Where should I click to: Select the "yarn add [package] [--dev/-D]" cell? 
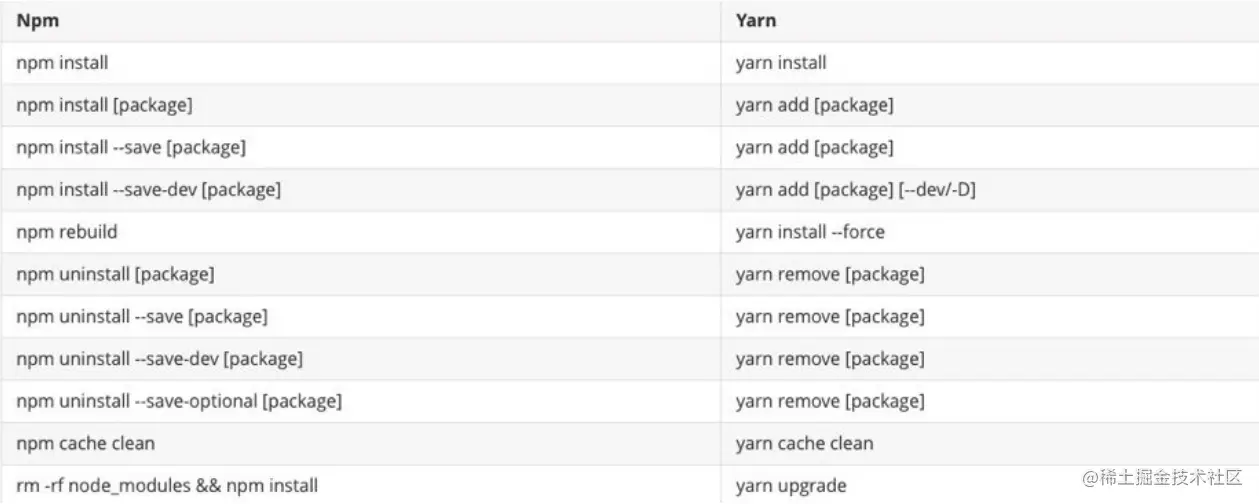855,190
